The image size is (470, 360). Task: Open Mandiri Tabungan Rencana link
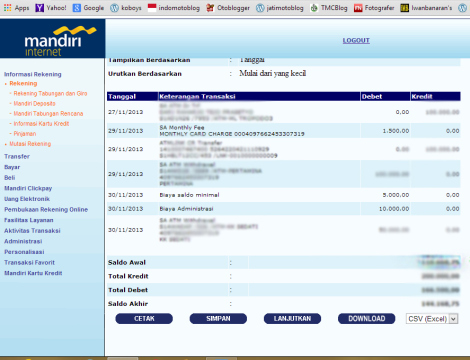48,113
